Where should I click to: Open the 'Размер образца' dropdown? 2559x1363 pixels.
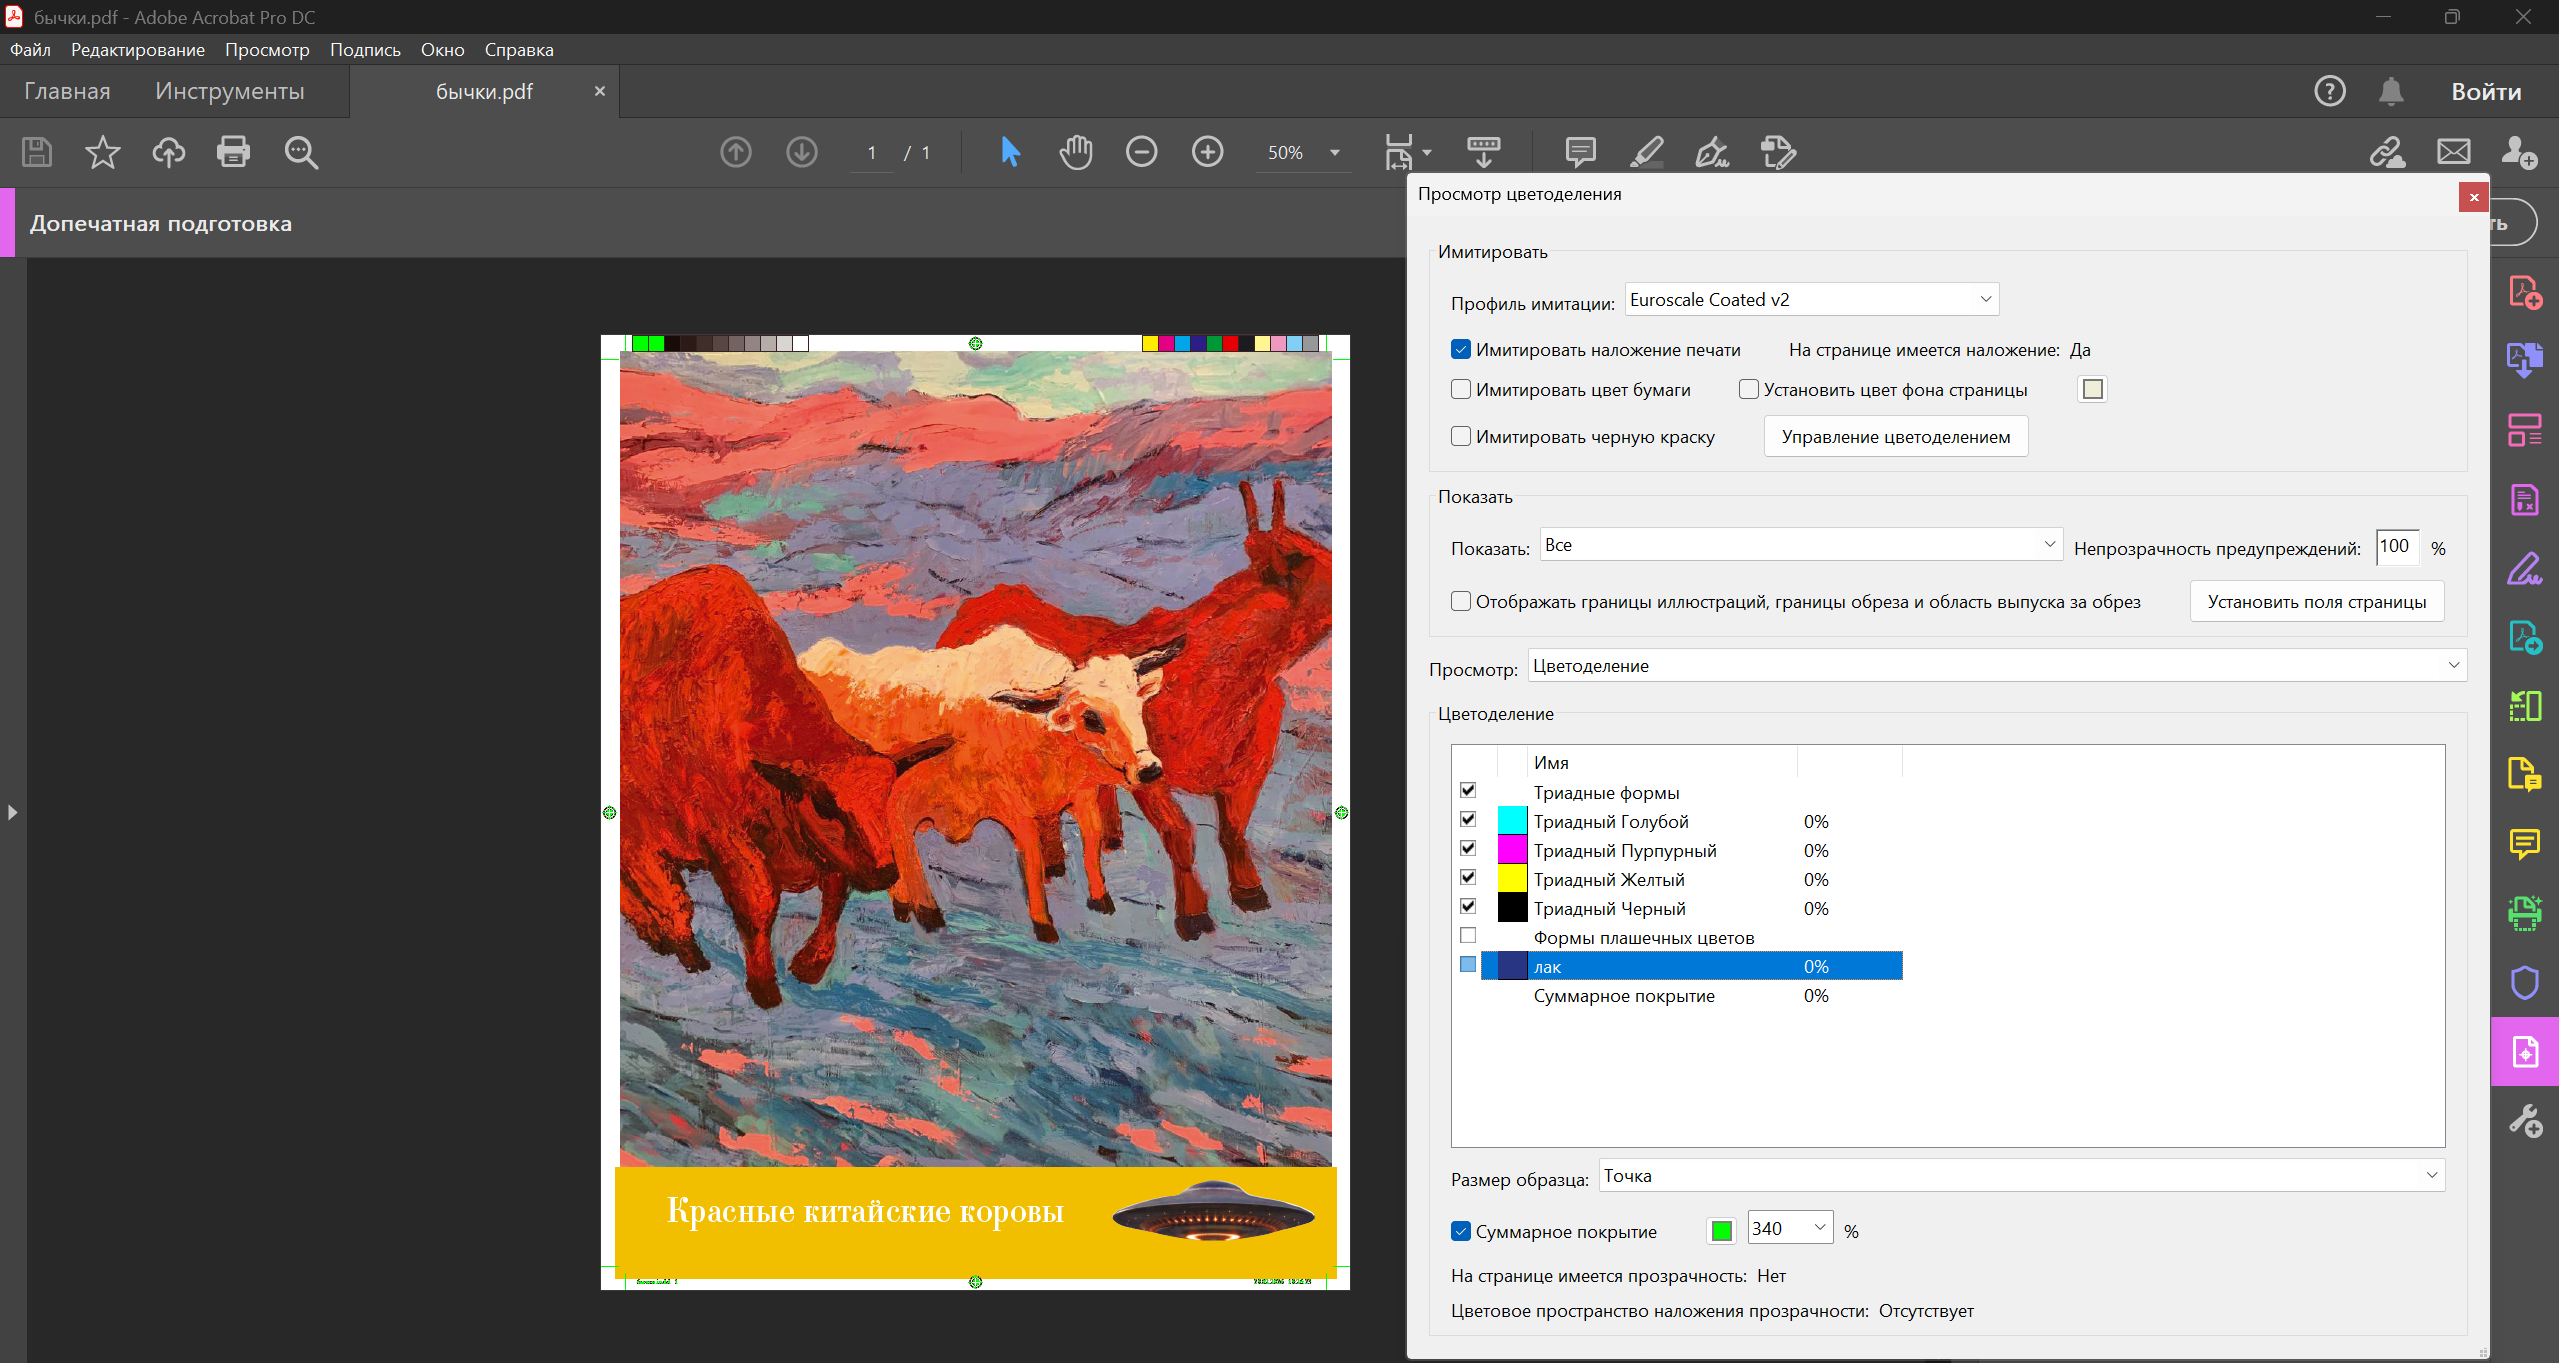2022,1175
